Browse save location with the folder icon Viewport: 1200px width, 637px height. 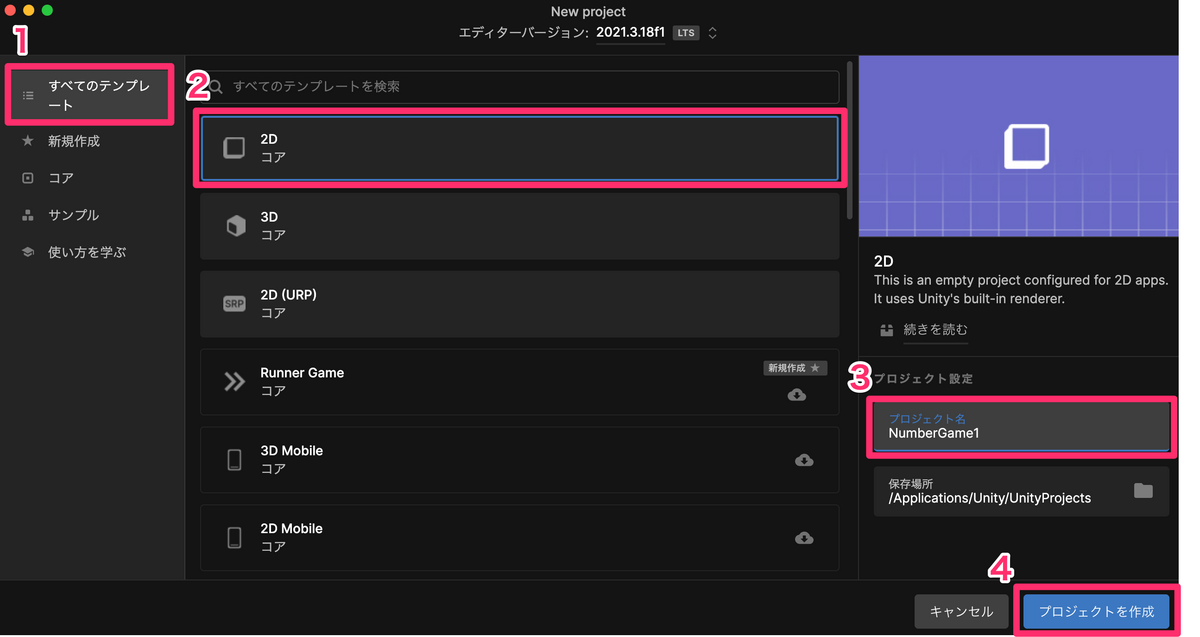point(1143,491)
